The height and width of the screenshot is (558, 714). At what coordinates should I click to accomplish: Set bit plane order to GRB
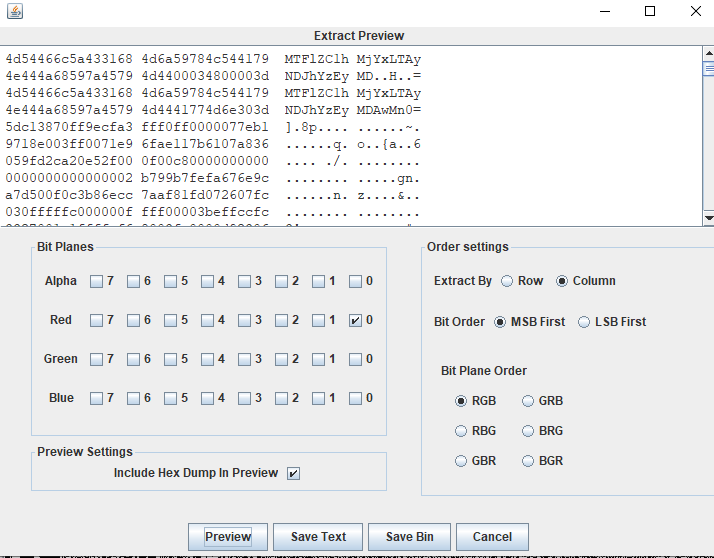tap(528, 401)
